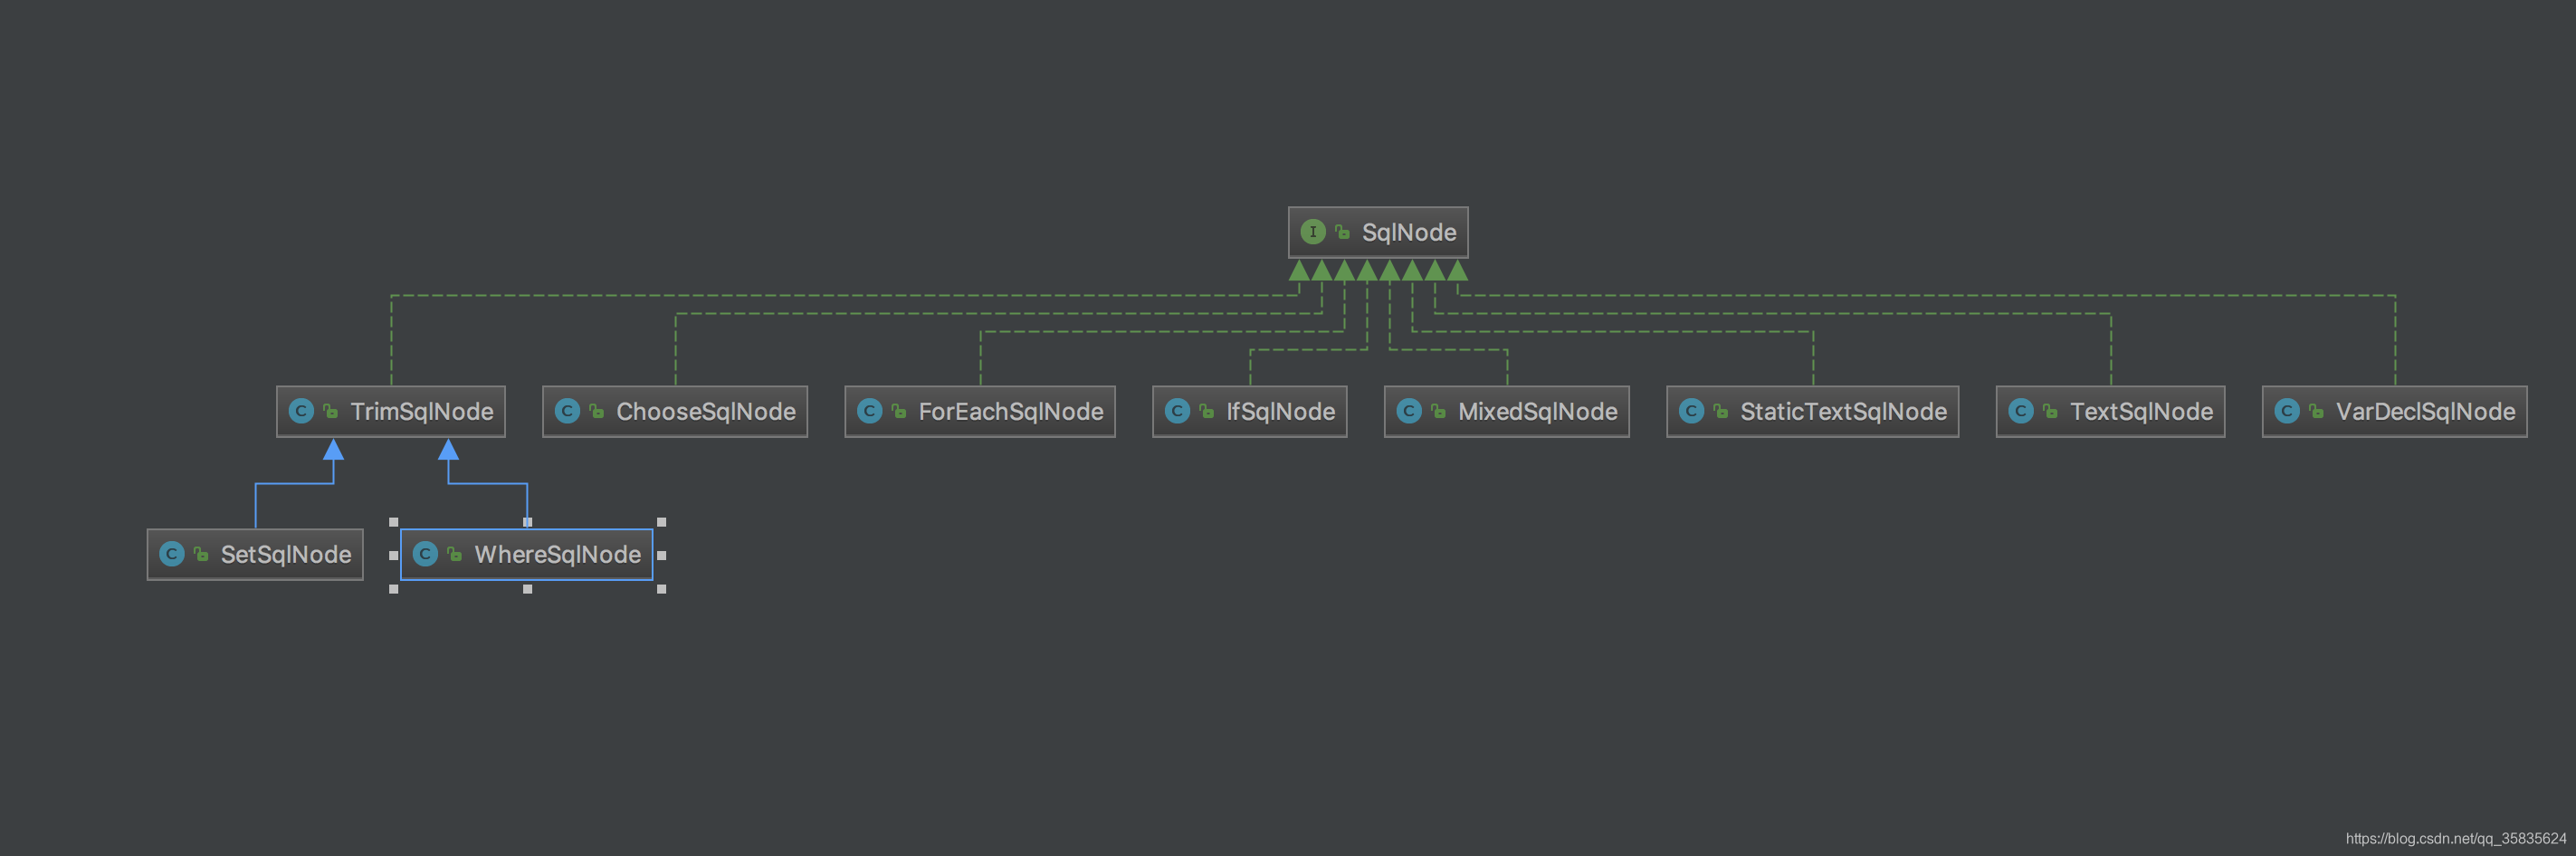Click the class icon on SetSqlNode

coord(172,554)
